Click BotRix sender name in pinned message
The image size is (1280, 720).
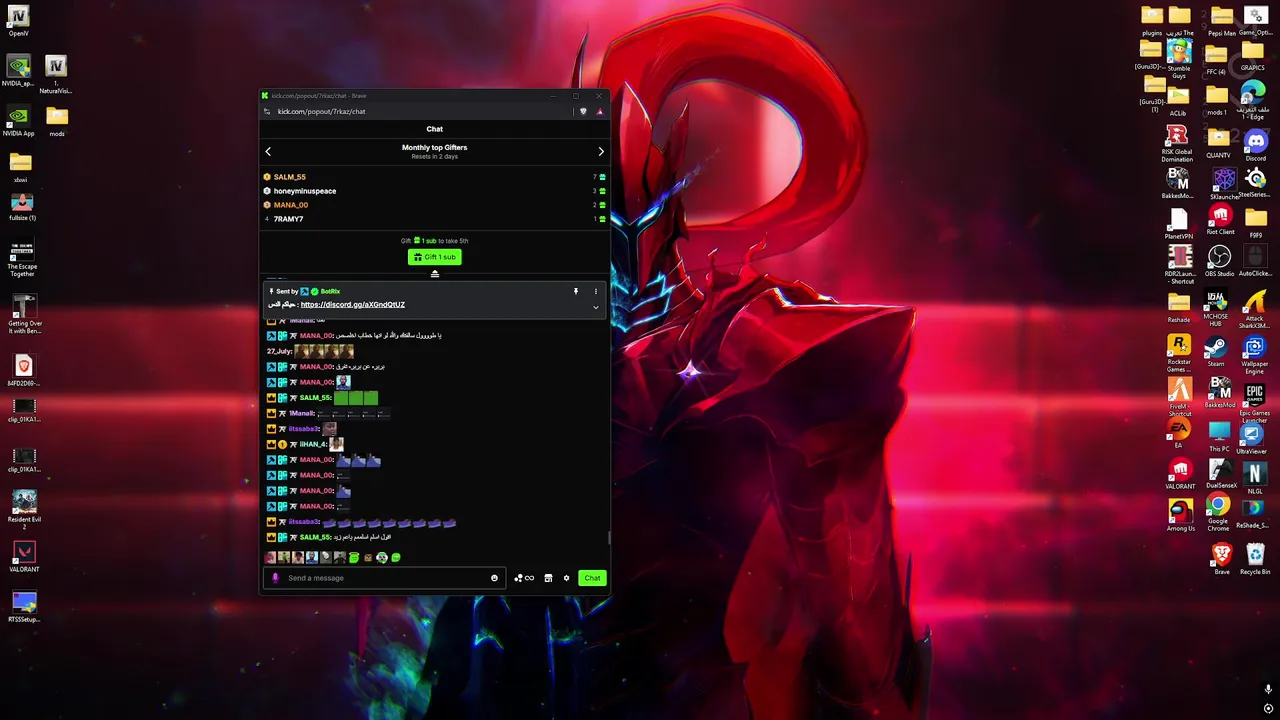330,292
